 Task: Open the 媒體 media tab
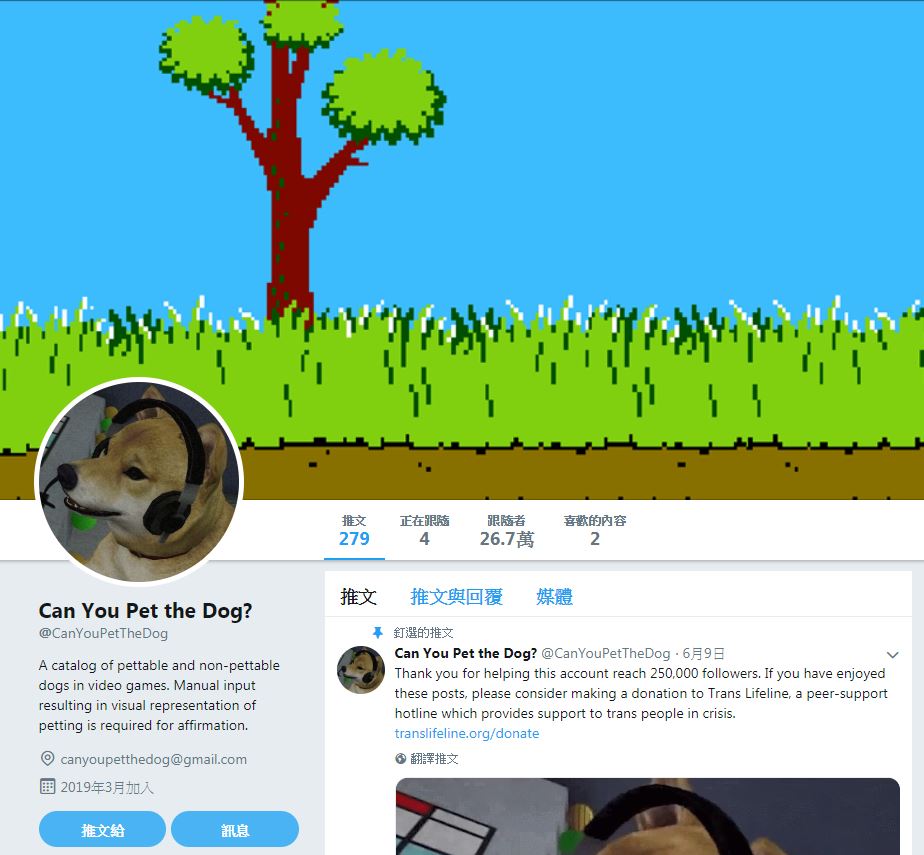point(555,596)
